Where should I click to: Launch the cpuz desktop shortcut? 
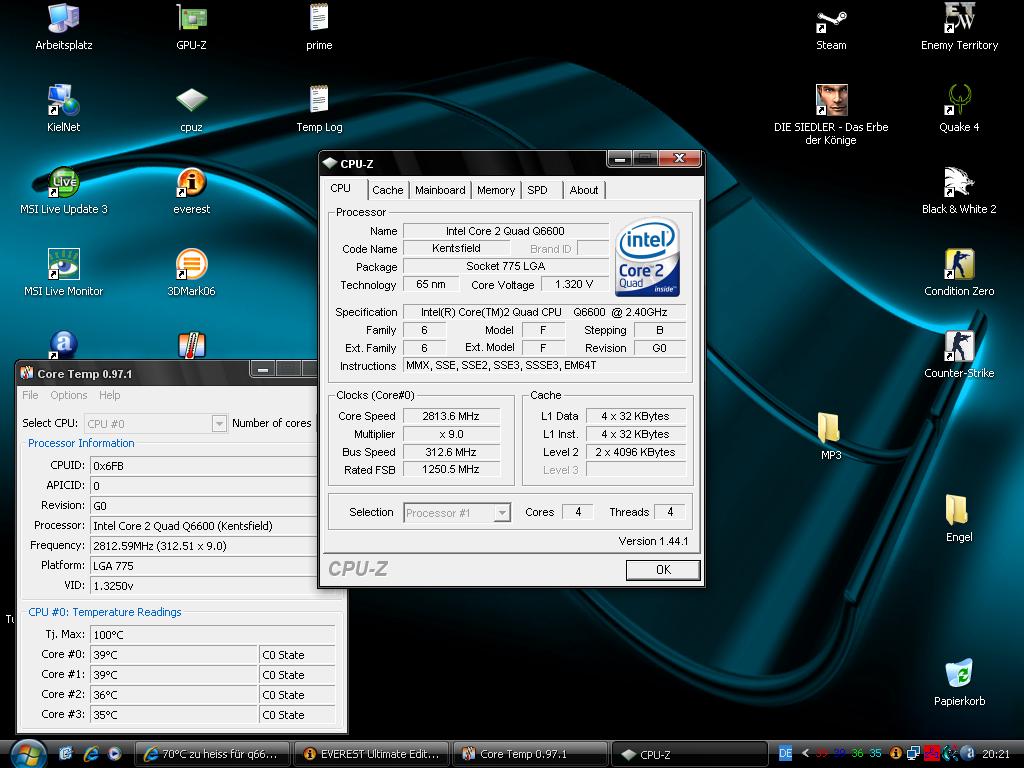(x=191, y=109)
